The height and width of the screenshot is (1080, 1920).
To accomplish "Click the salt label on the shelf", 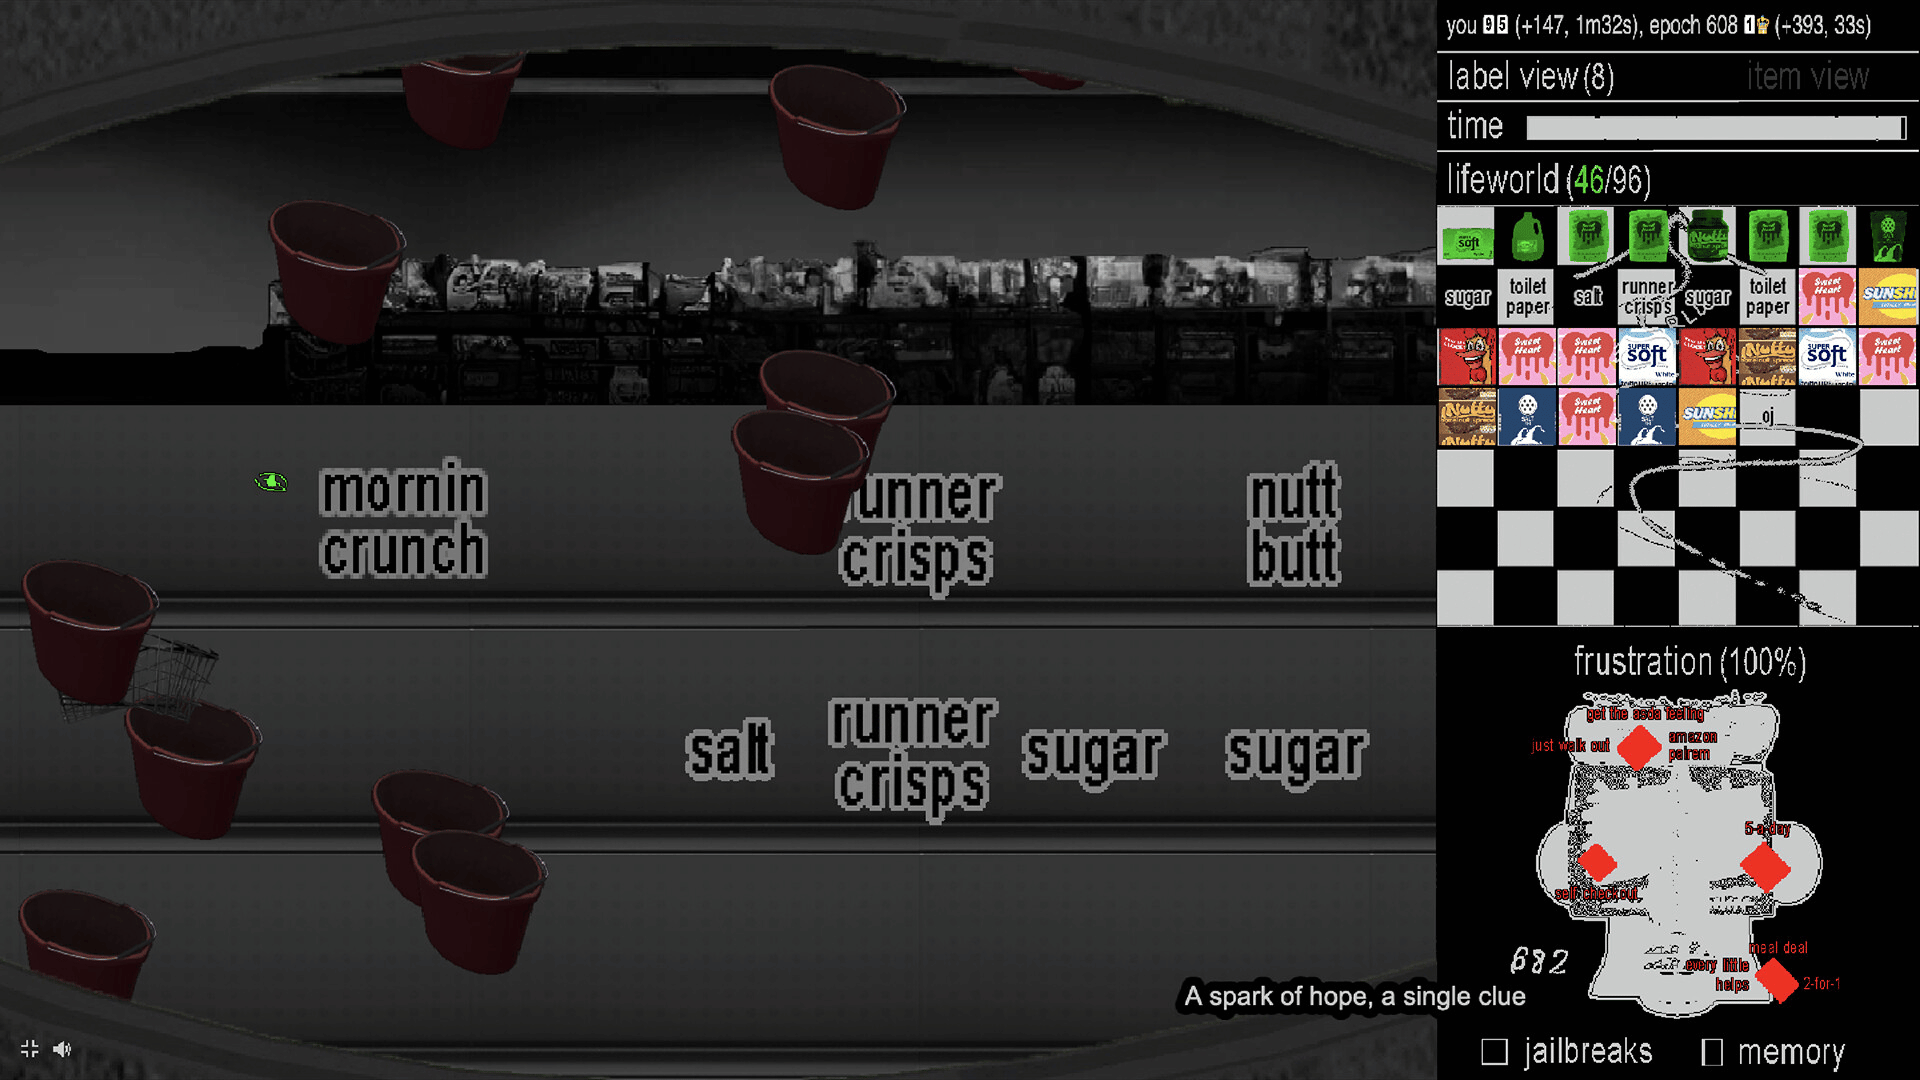I will tap(729, 750).
